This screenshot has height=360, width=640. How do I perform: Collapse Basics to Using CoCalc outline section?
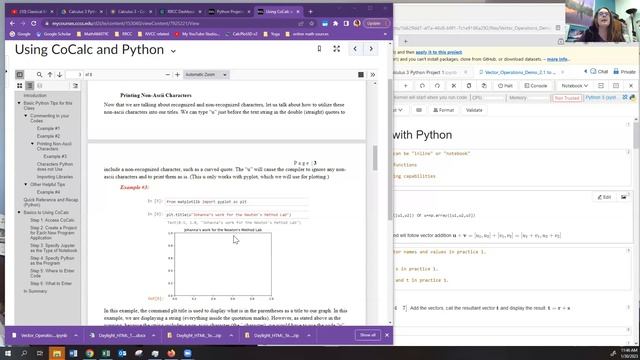19,212
